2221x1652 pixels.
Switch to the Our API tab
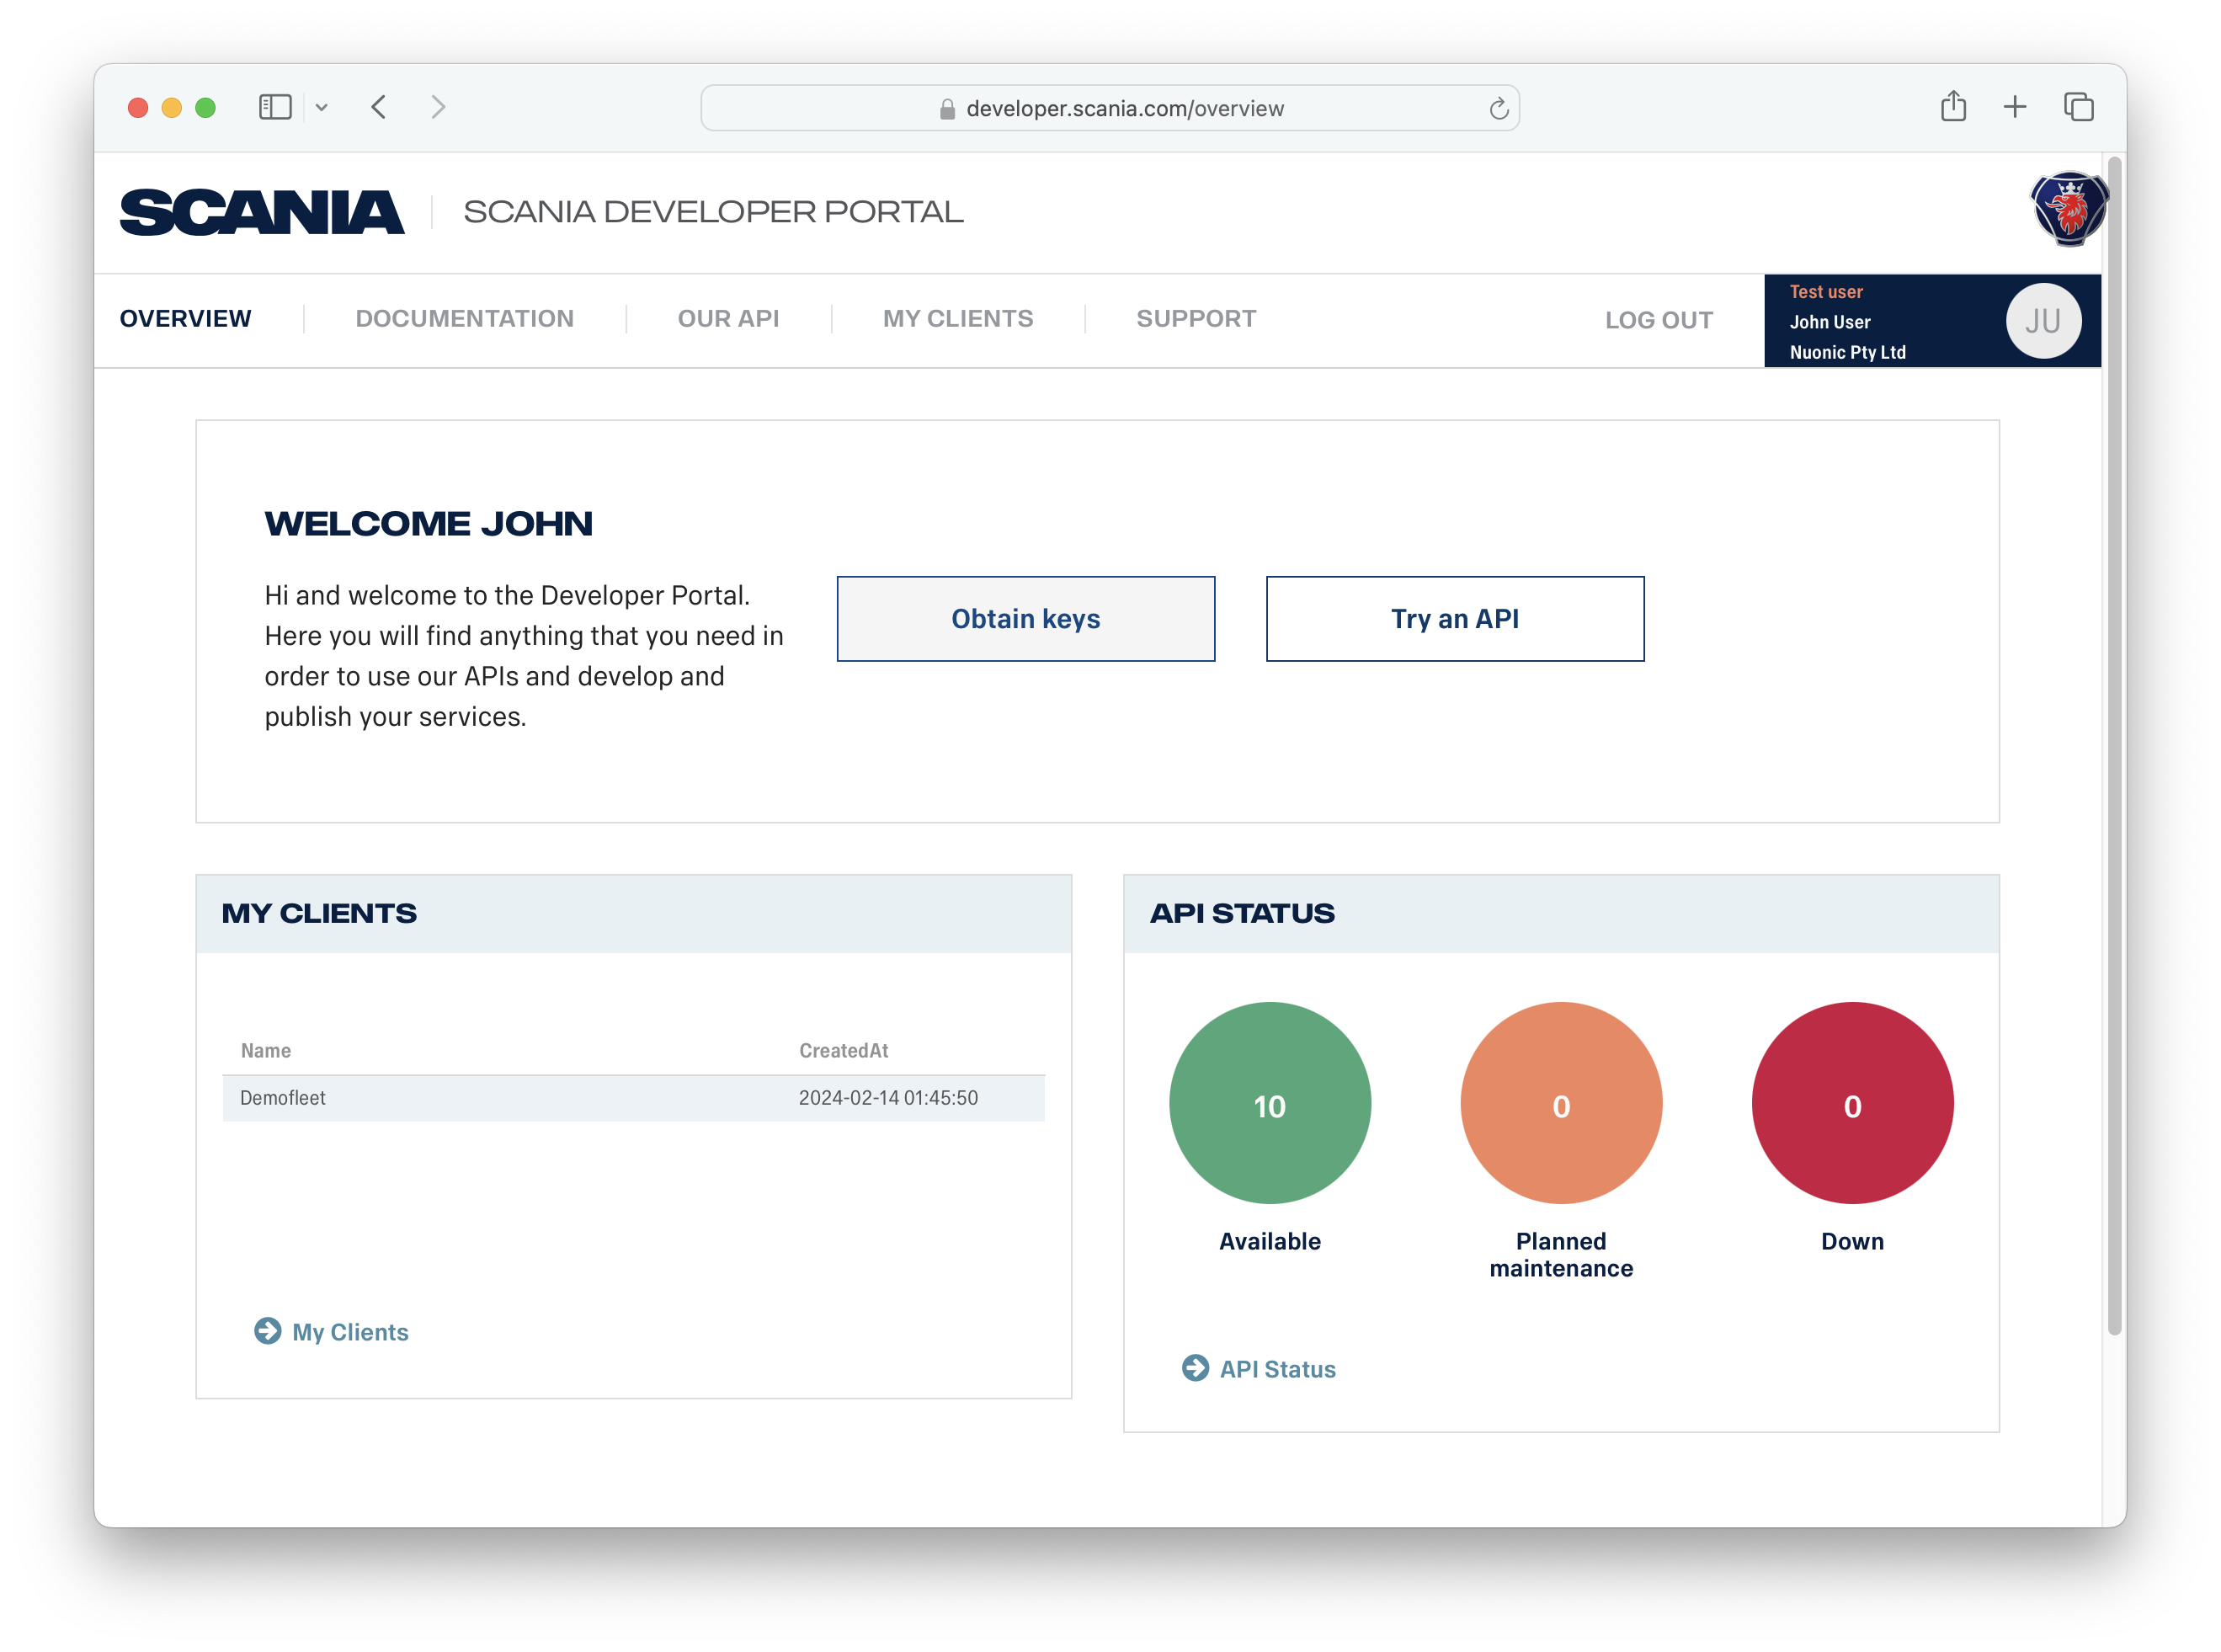tap(728, 319)
